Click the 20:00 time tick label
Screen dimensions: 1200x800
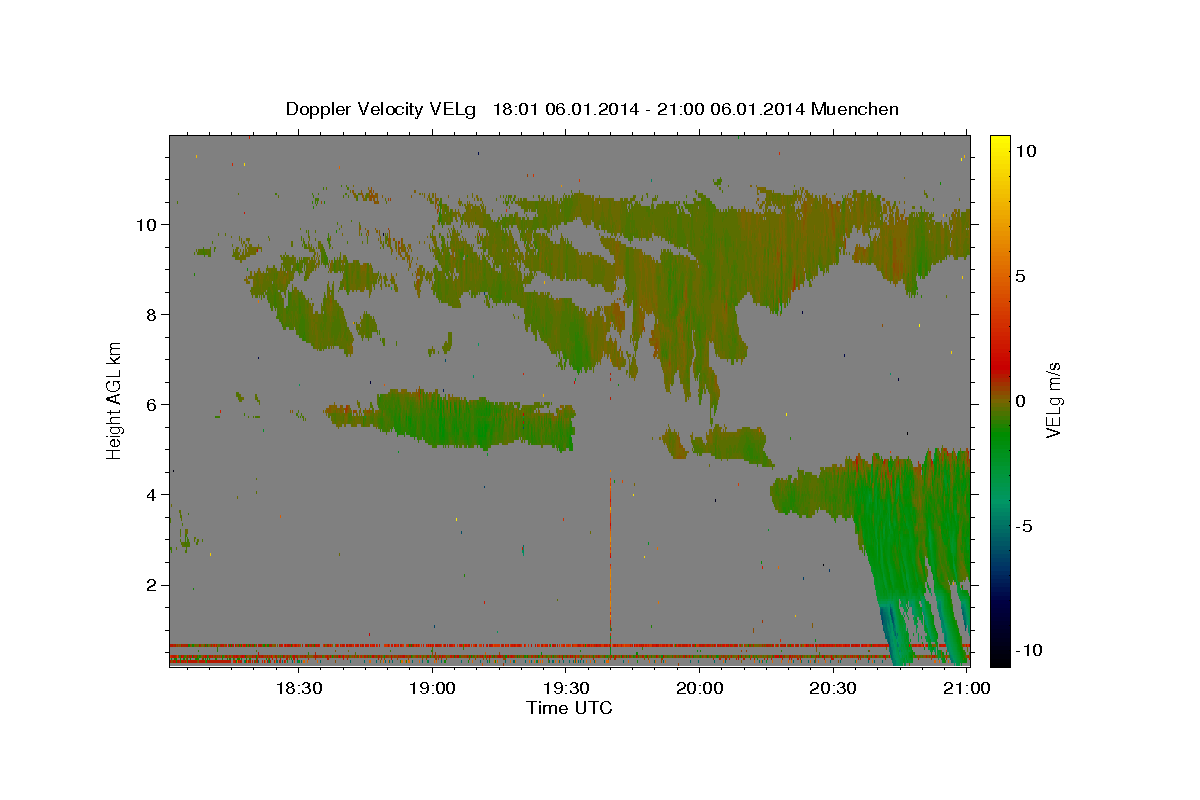click(699, 688)
